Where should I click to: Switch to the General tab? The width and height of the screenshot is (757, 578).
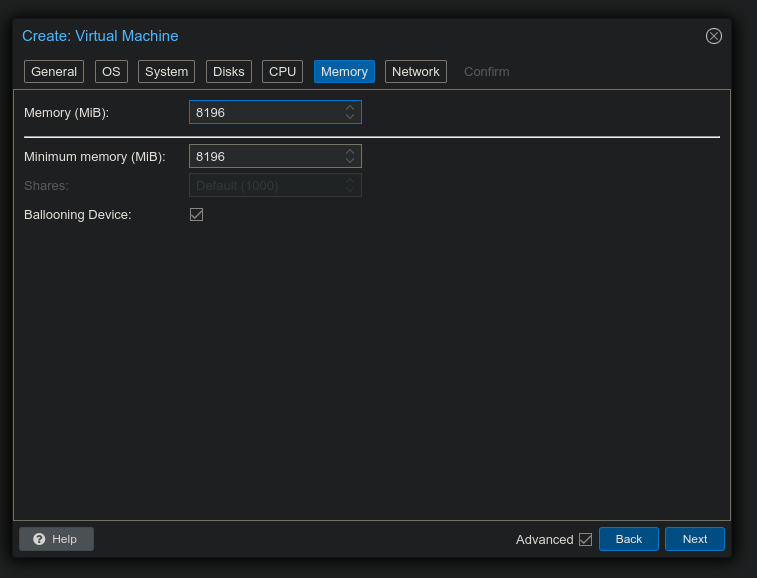54,72
